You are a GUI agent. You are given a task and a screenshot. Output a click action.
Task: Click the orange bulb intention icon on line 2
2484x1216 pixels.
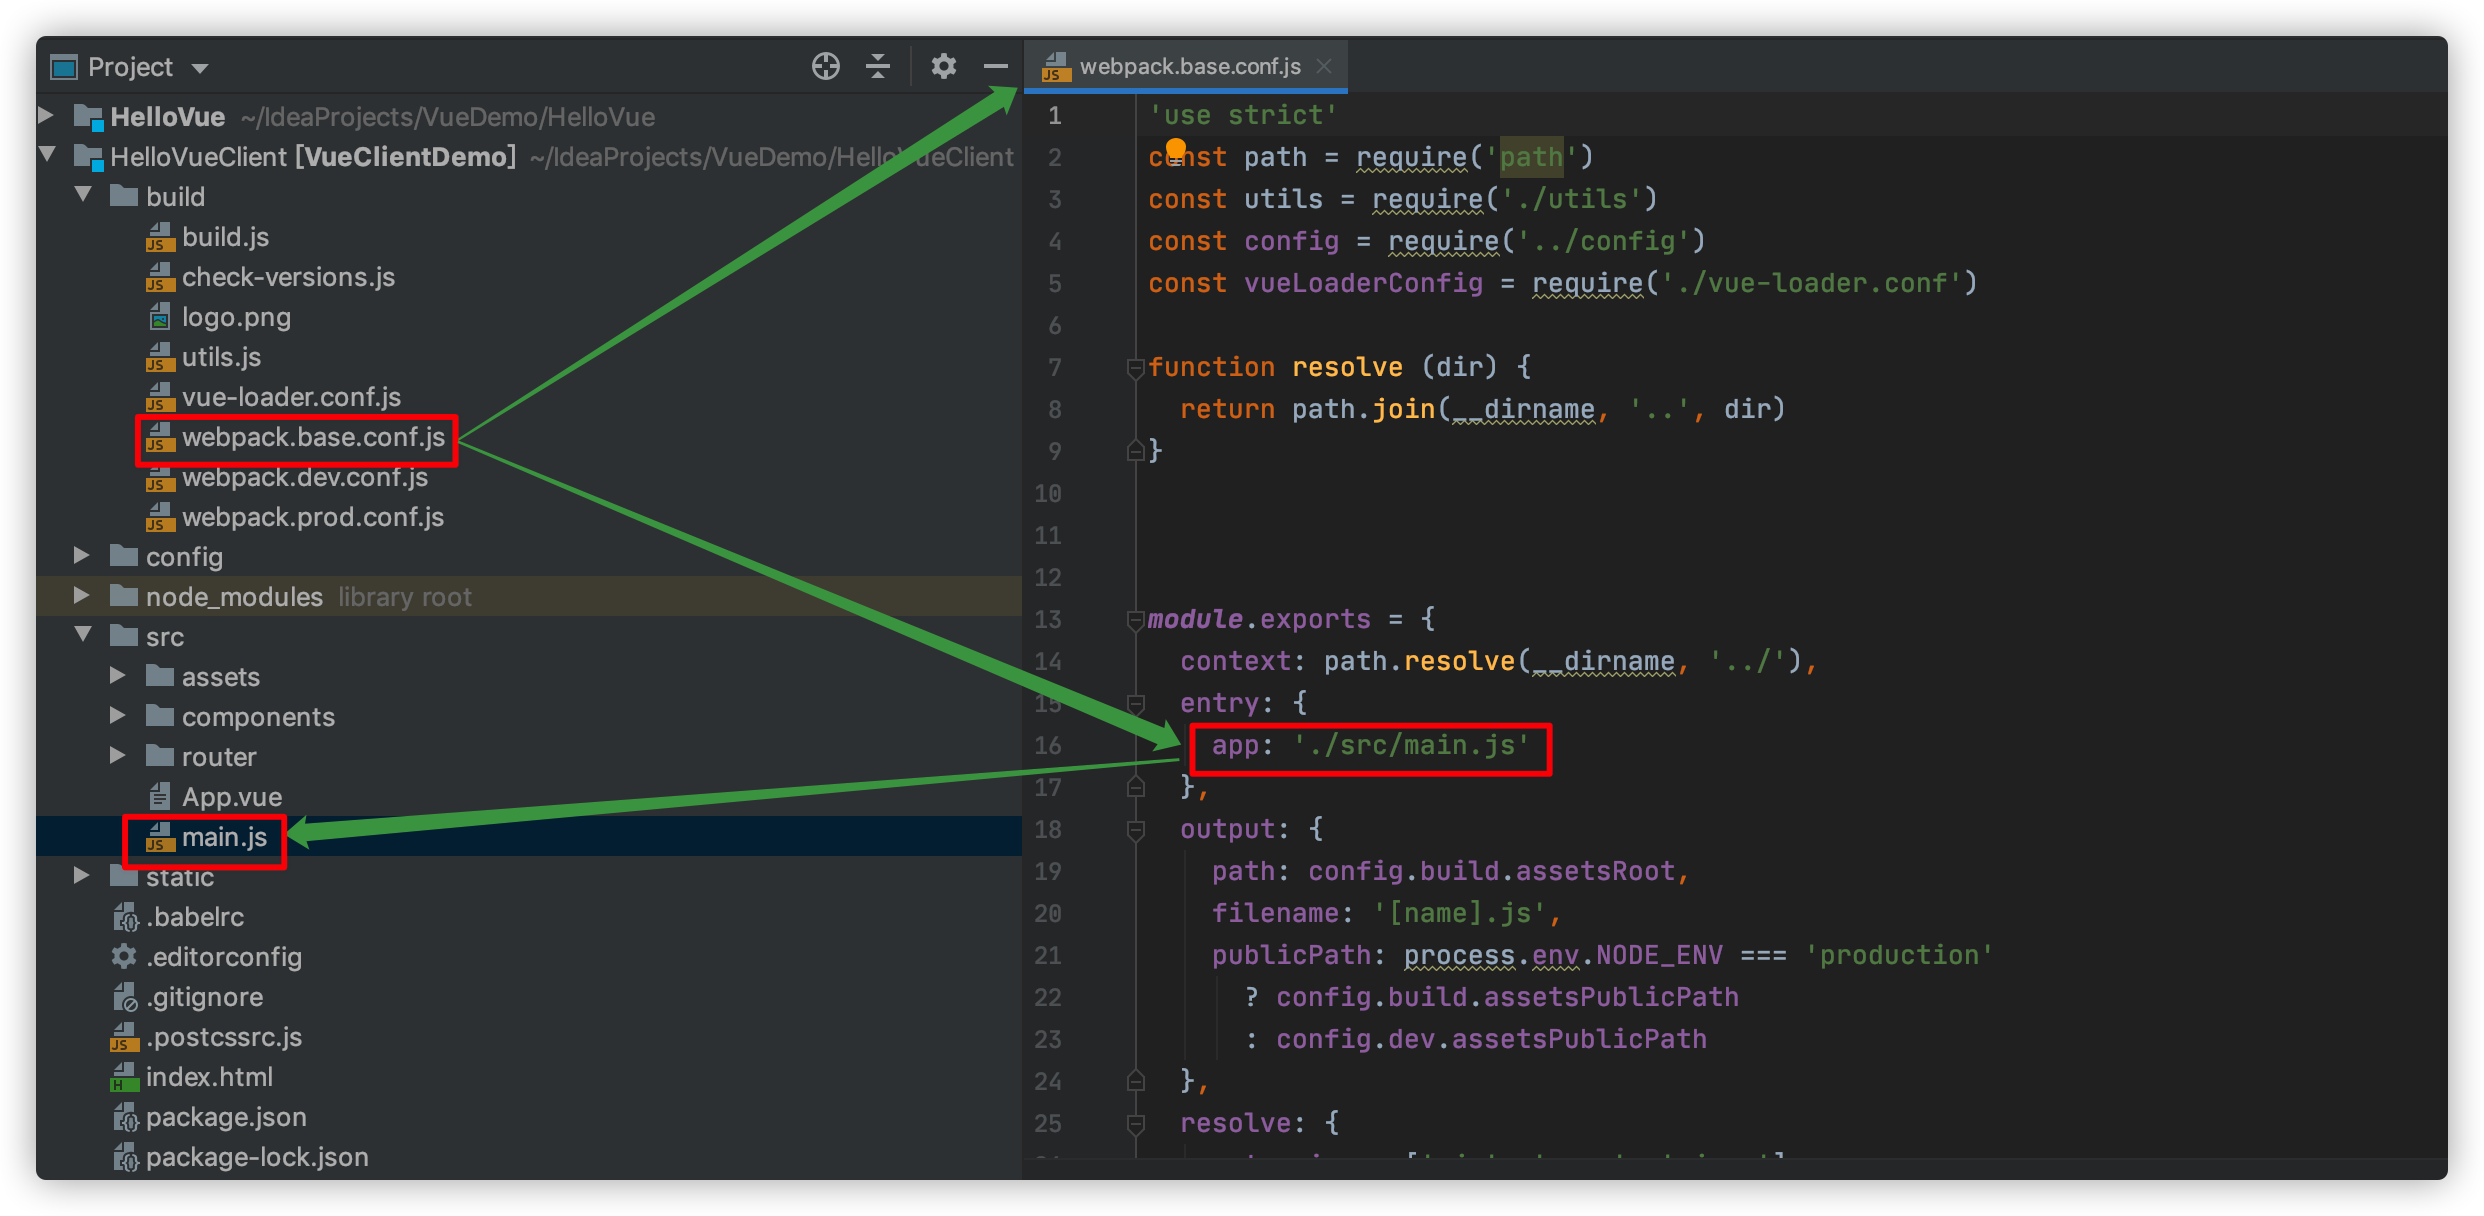1175,149
